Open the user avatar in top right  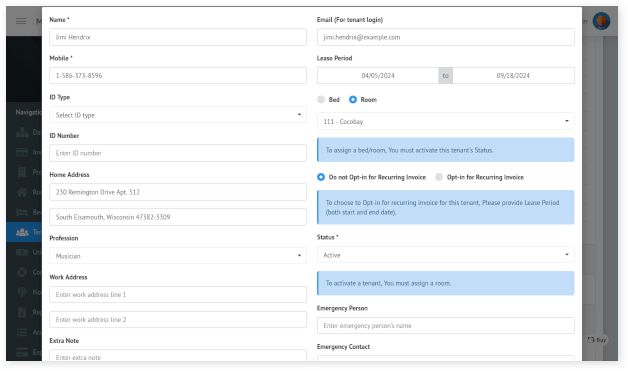click(x=601, y=21)
